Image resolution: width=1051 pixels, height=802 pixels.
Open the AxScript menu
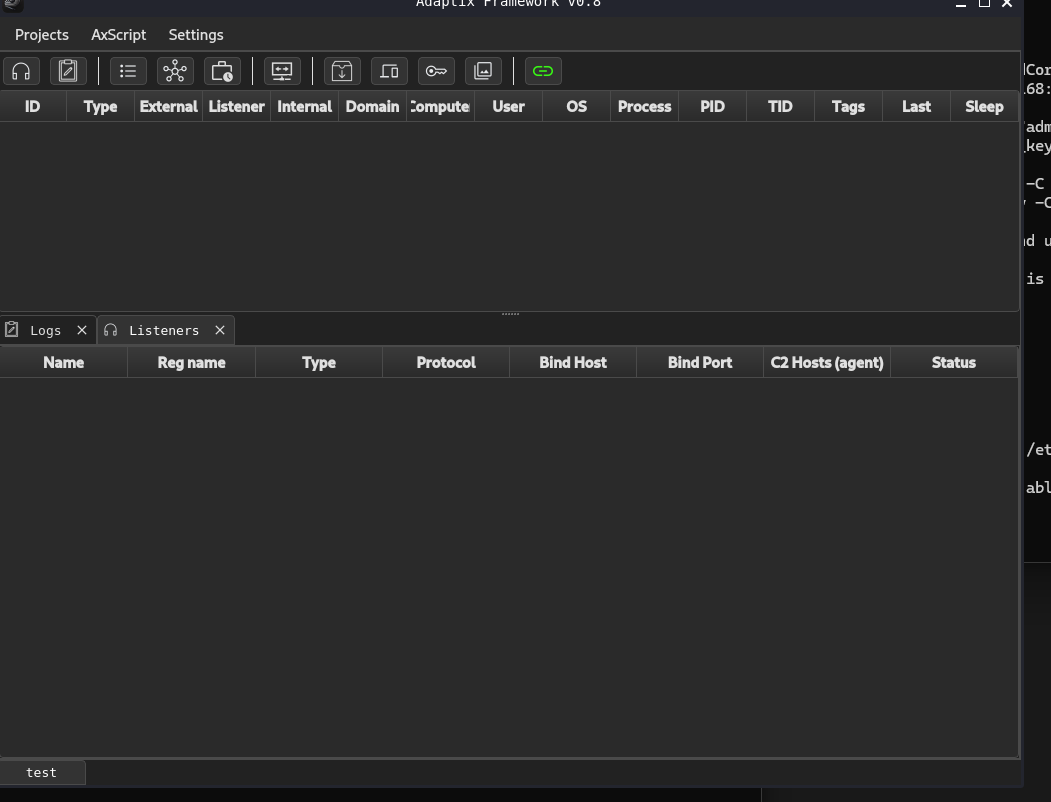pos(119,35)
